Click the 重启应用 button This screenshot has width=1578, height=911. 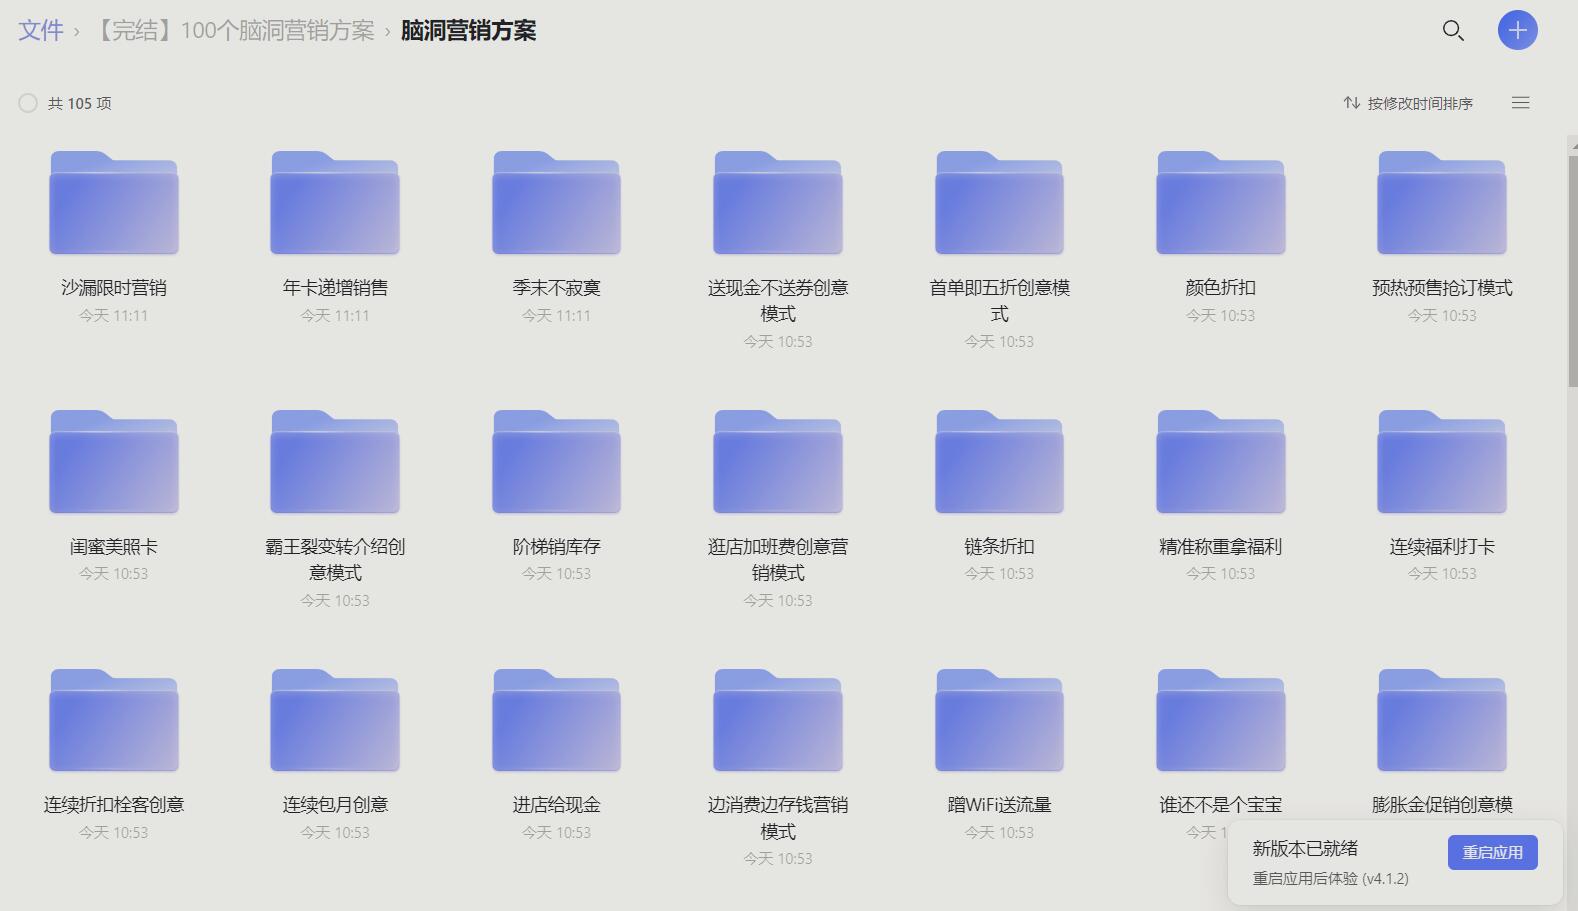click(x=1492, y=852)
